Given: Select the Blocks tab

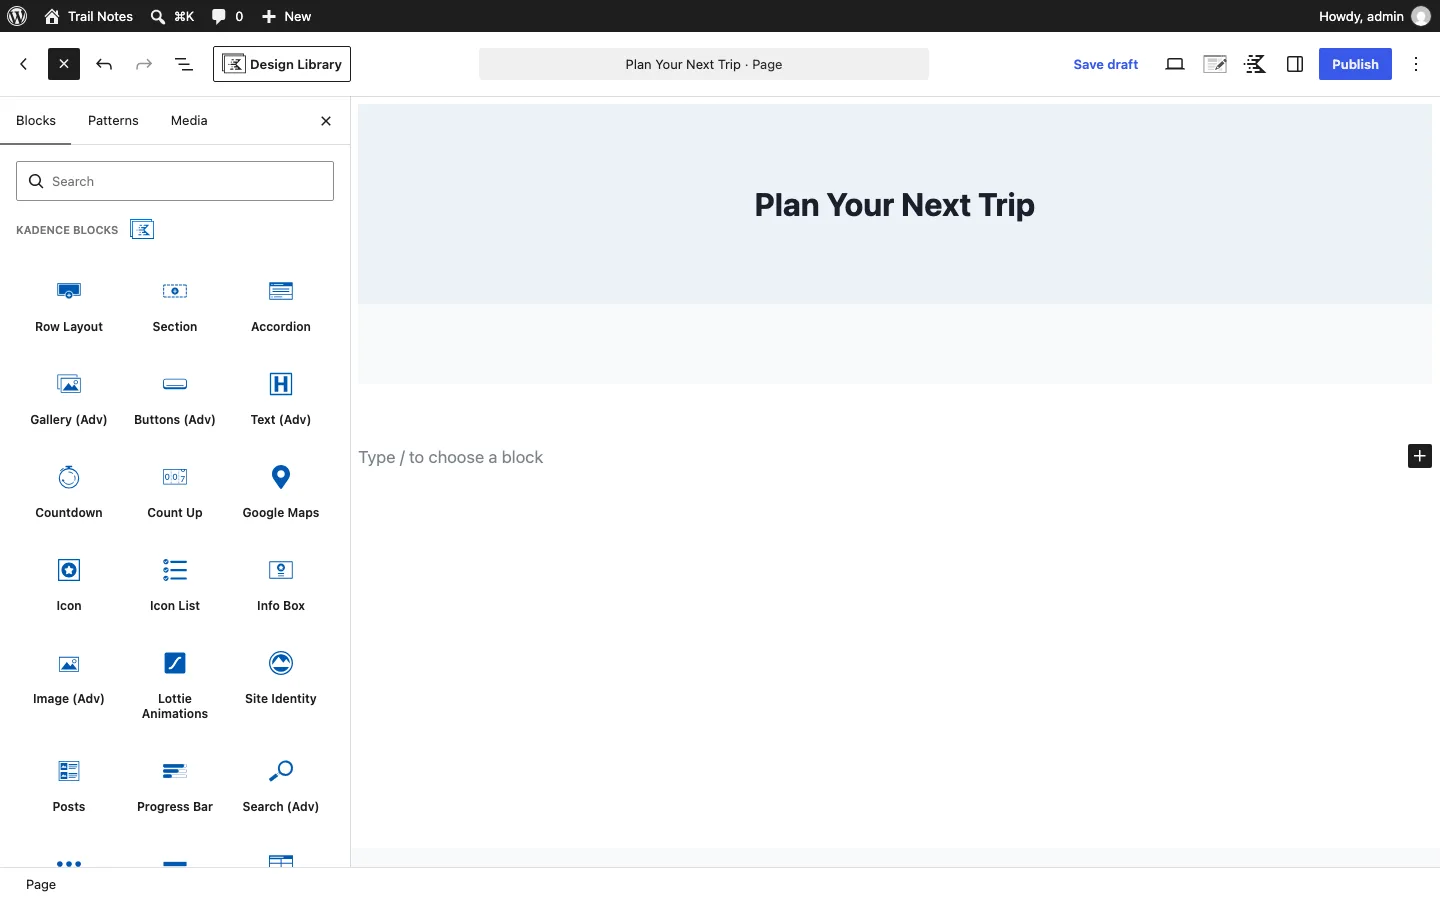Looking at the screenshot, I should pyautogui.click(x=36, y=121).
